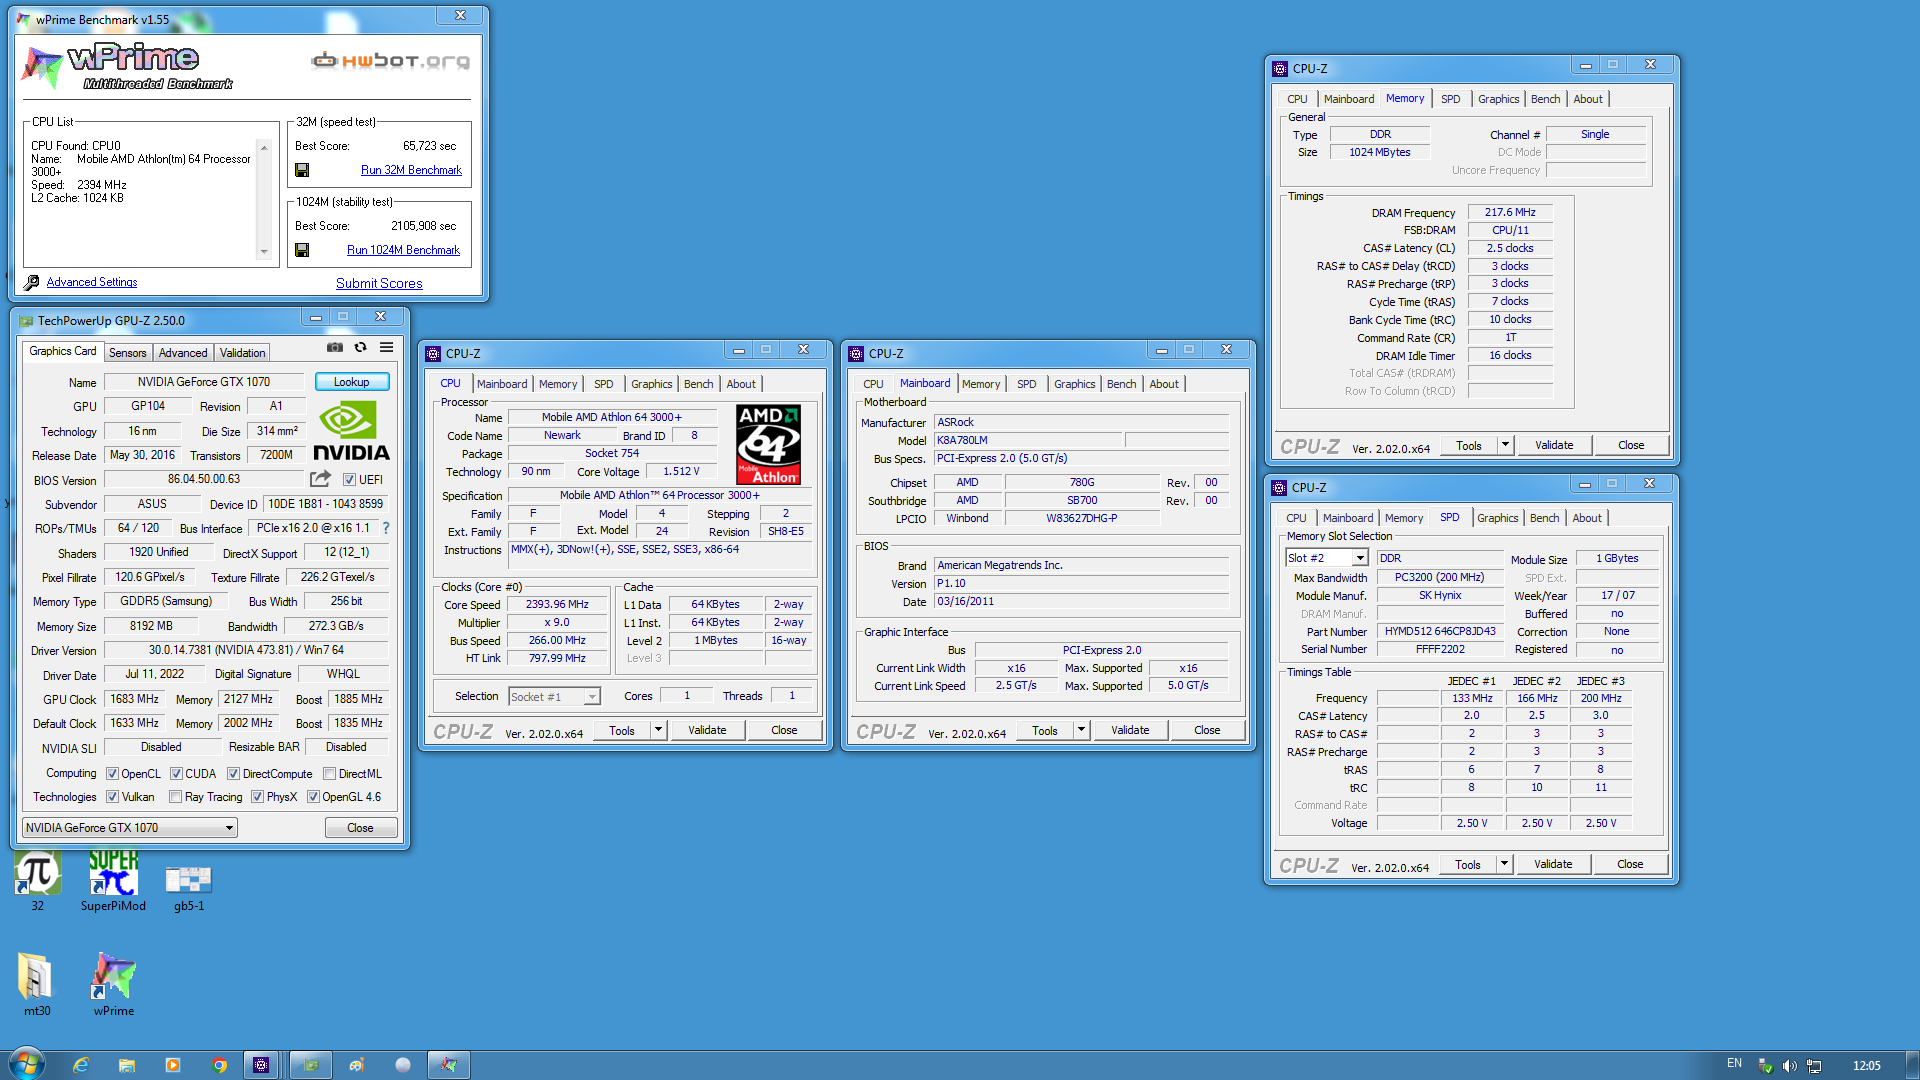Open the gb5-1 desktop icon

tap(189, 881)
